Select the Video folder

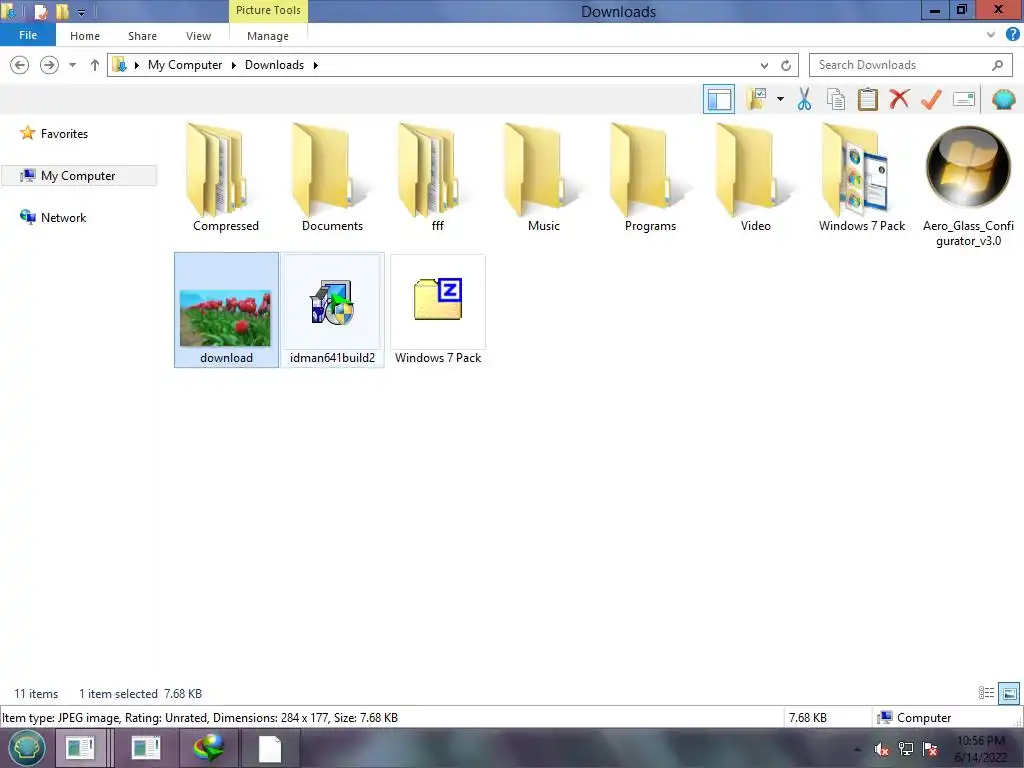[x=756, y=178]
